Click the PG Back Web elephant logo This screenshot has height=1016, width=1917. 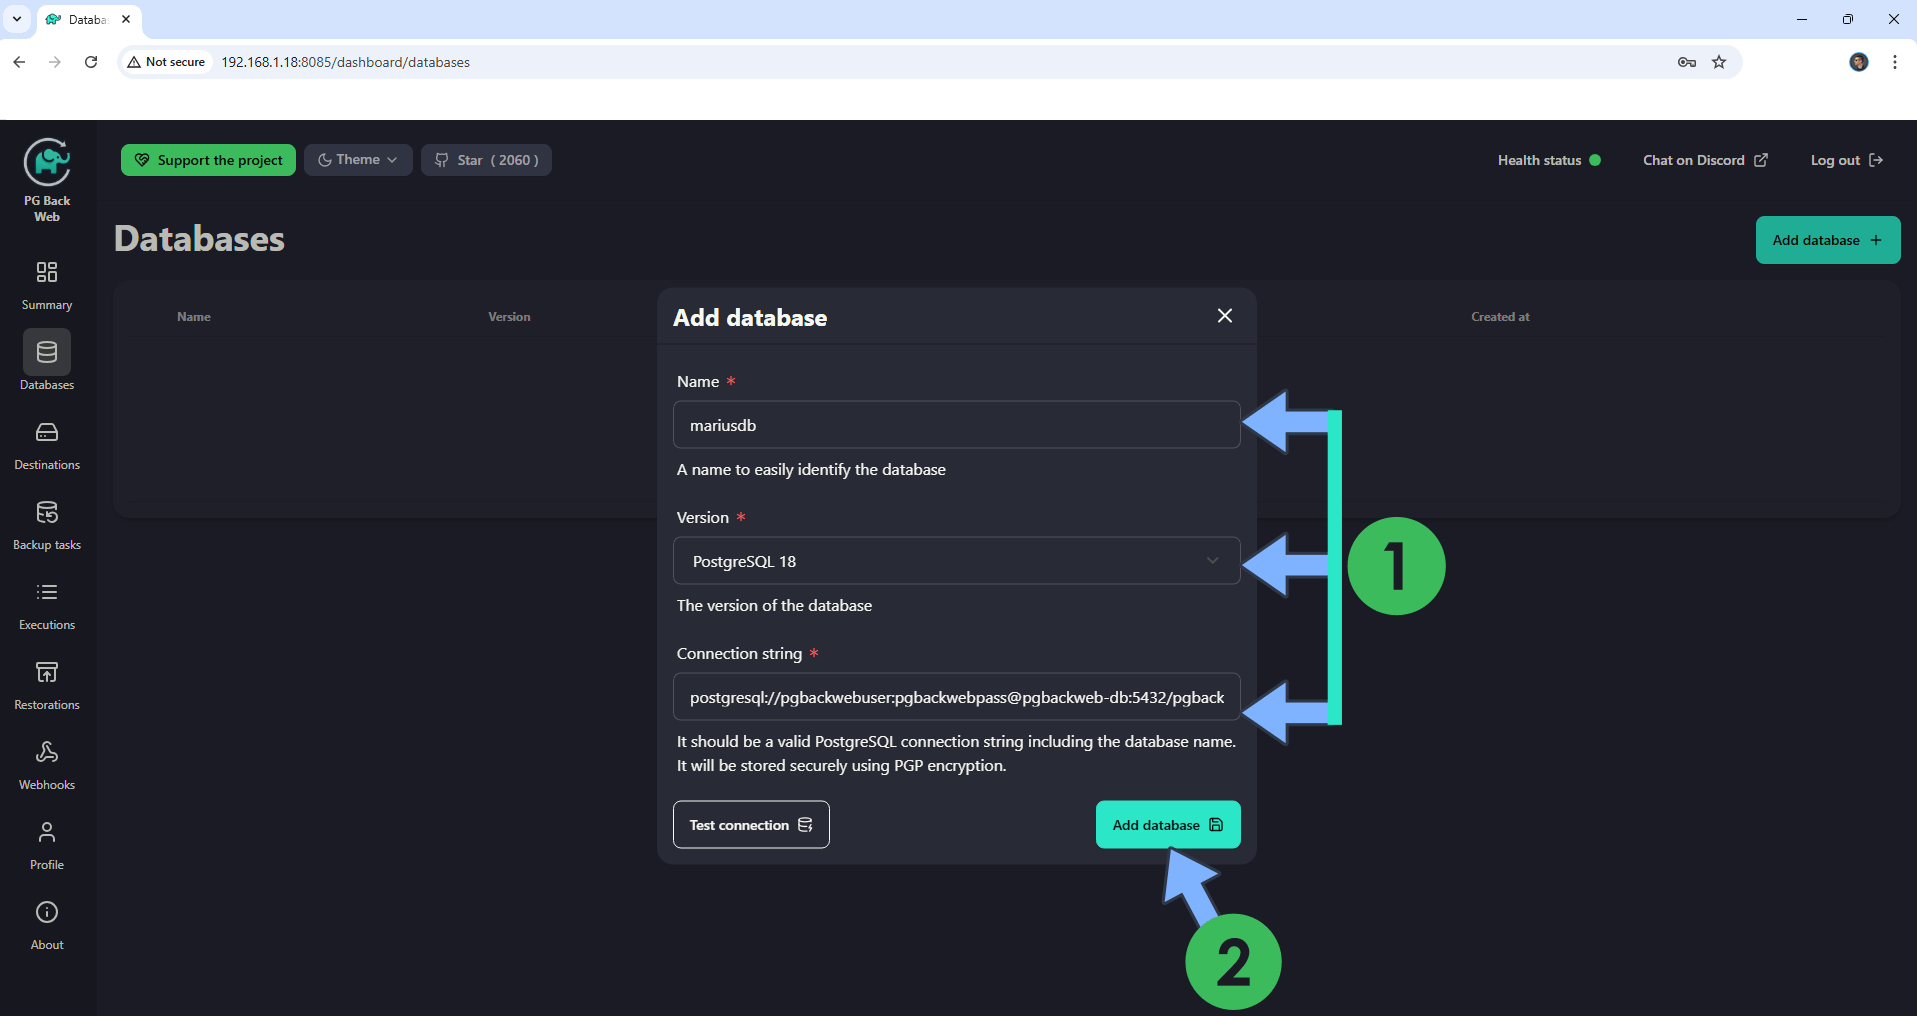(x=47, y=162)
